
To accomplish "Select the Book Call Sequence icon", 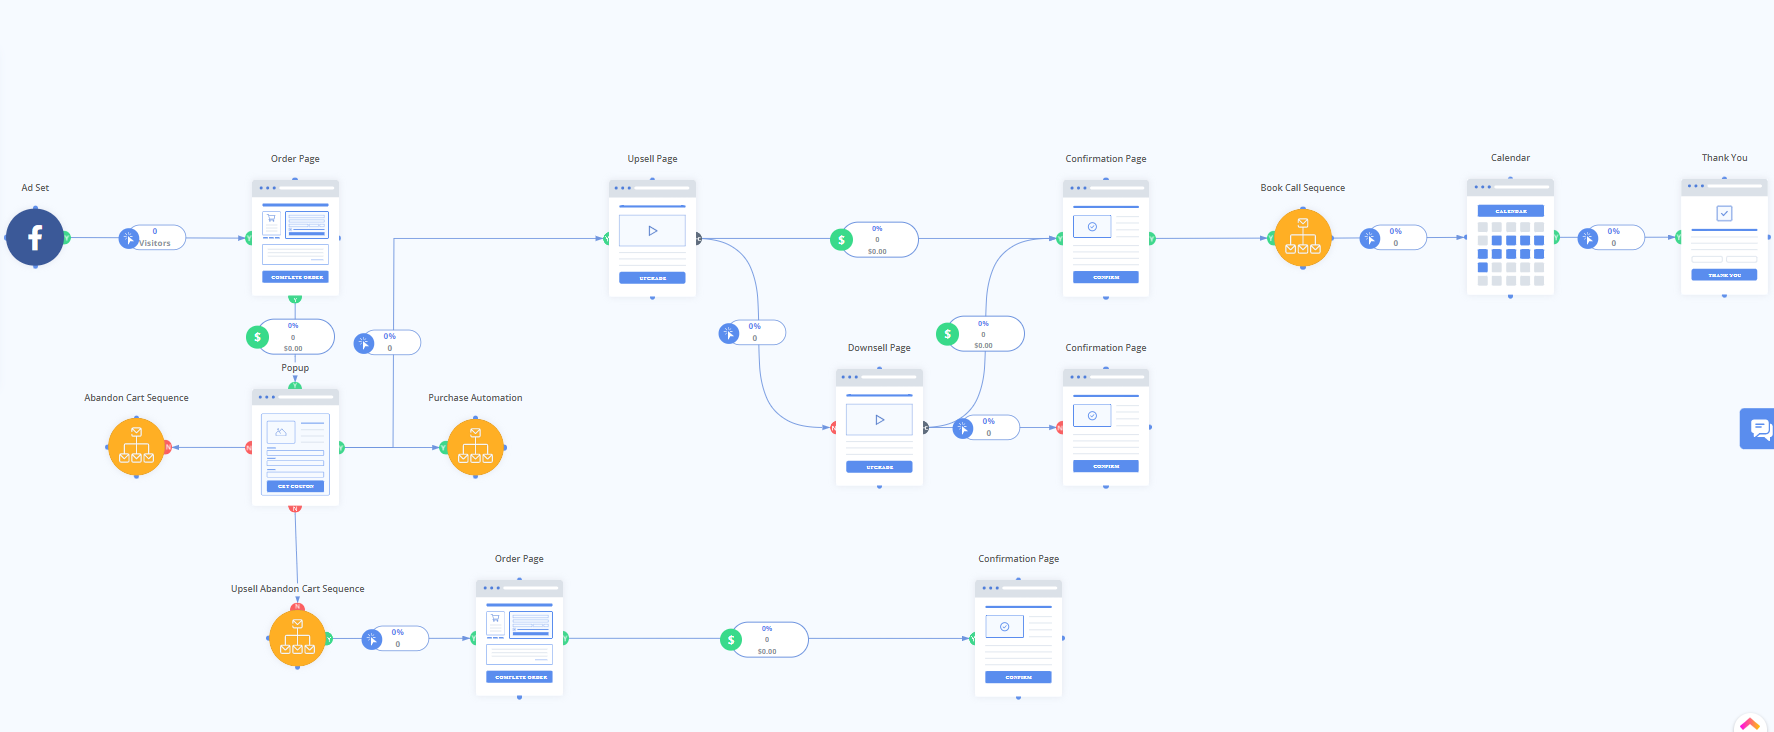I will (x=1302, y=238).
